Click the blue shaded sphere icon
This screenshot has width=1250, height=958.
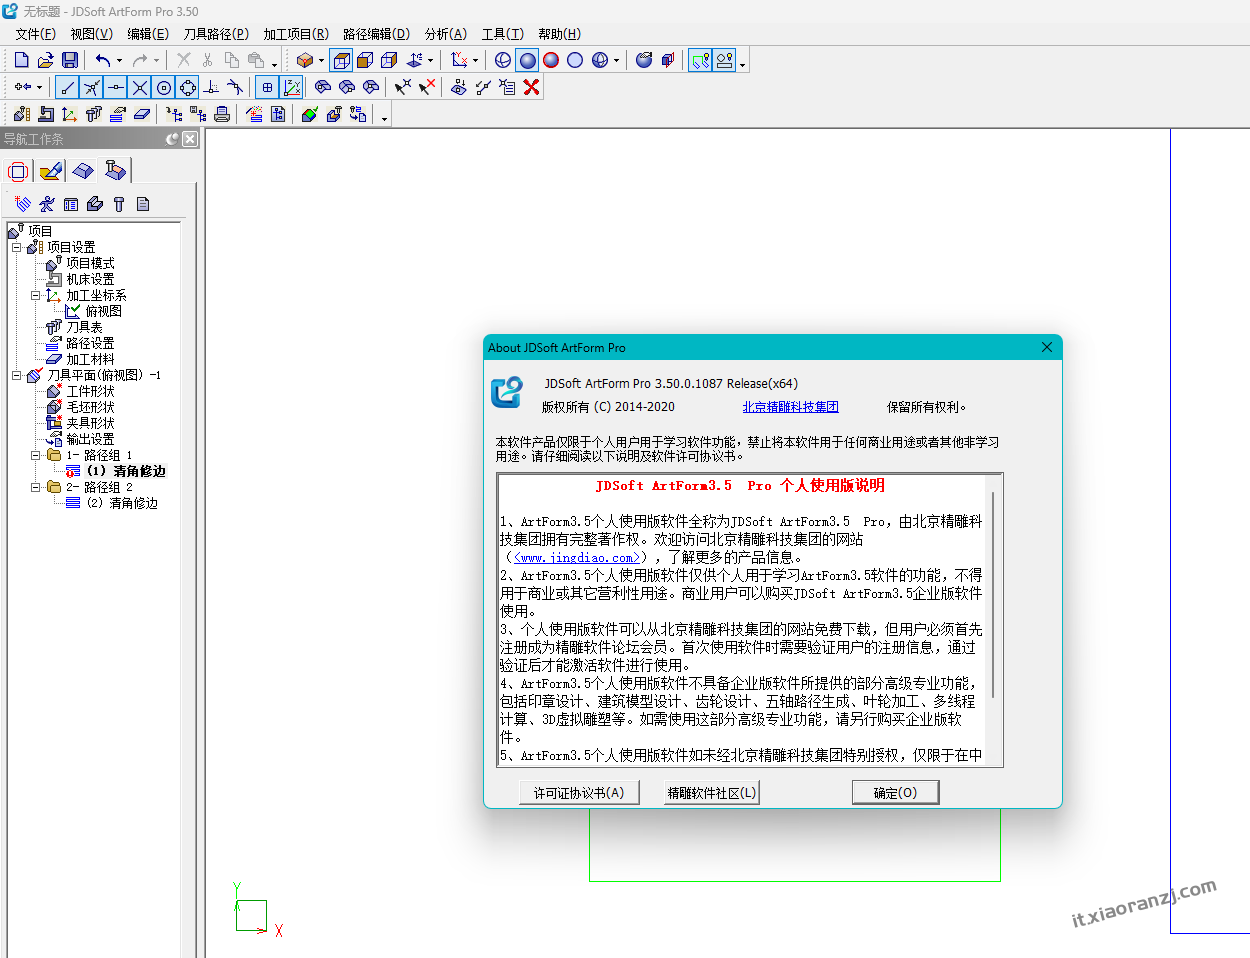[x=528, y=60]
